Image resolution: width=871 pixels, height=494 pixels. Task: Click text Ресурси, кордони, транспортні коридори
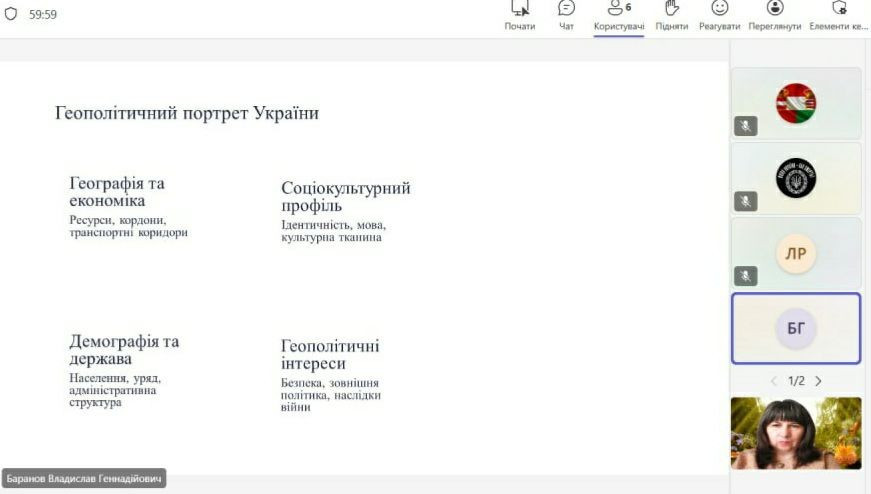128,226
